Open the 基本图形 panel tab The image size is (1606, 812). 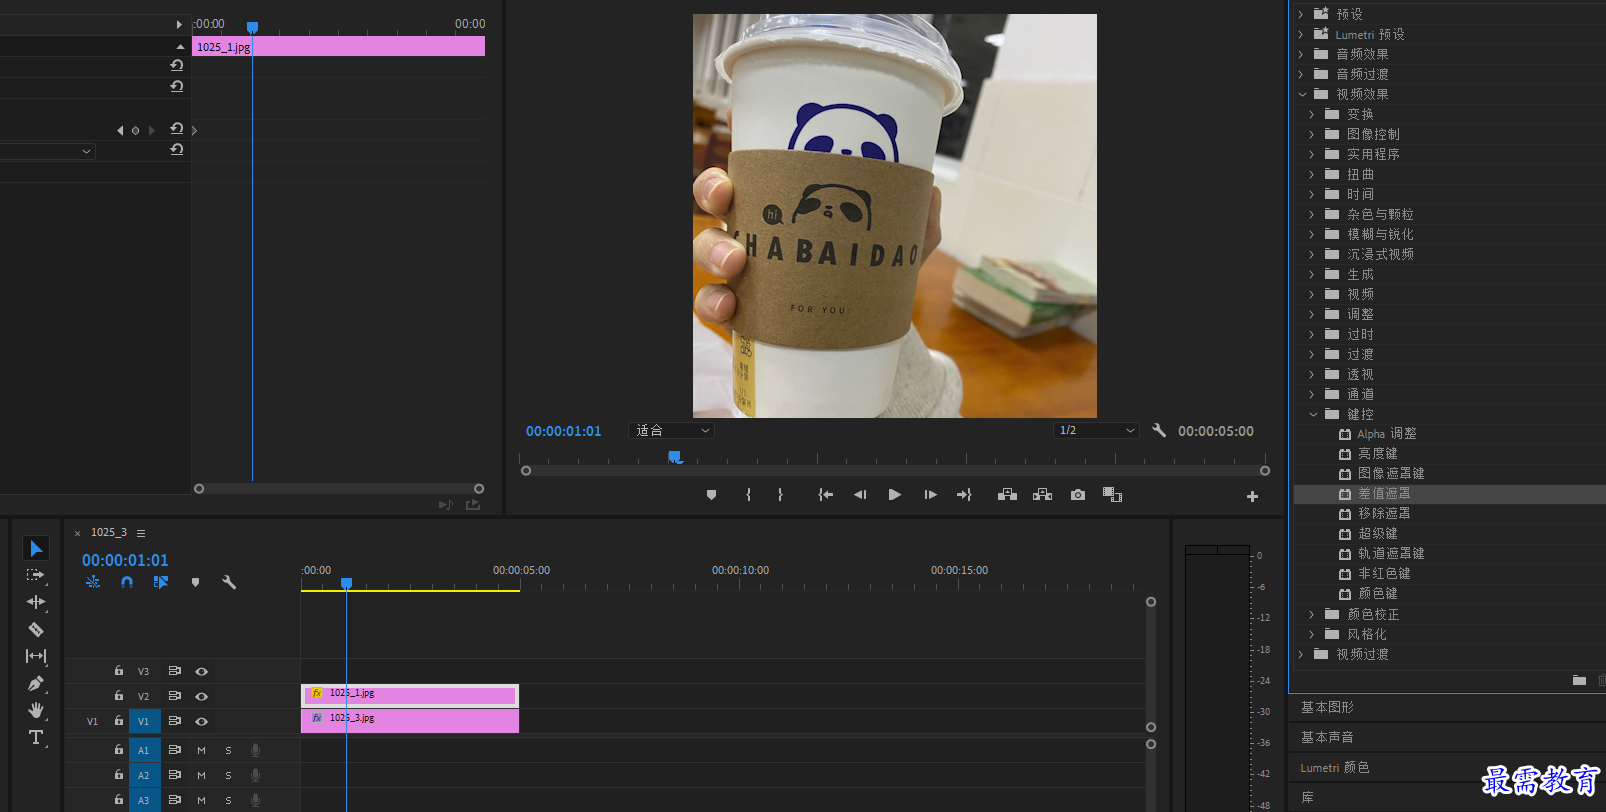click(1327, 707)
